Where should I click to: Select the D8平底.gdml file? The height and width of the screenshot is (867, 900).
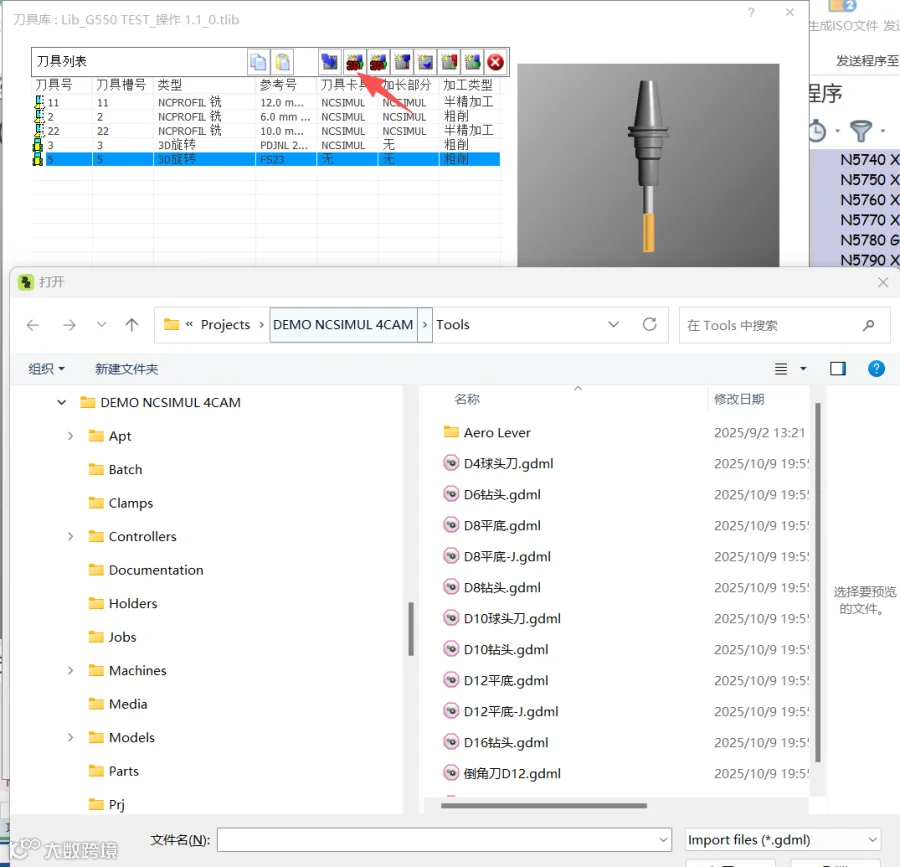[x=502, y=526]
